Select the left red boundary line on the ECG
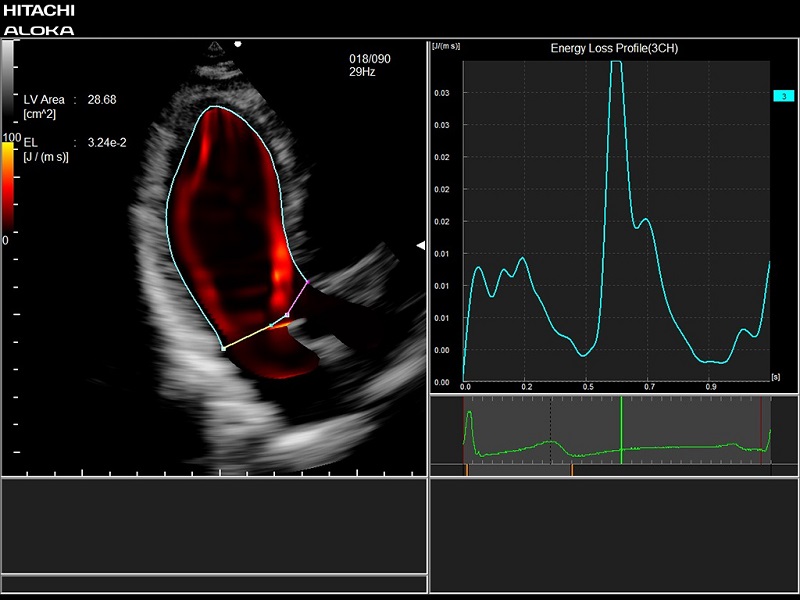 pos(464,429)
